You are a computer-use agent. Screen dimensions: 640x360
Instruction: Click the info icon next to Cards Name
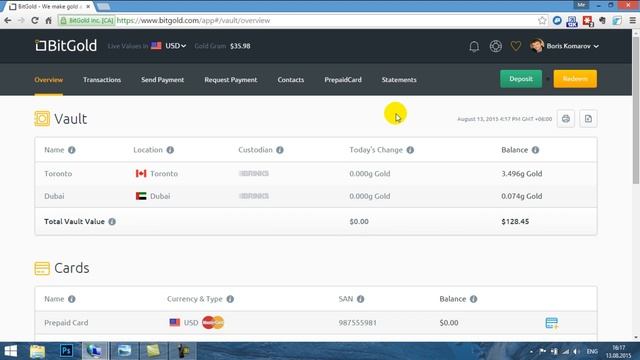point(71,299)
